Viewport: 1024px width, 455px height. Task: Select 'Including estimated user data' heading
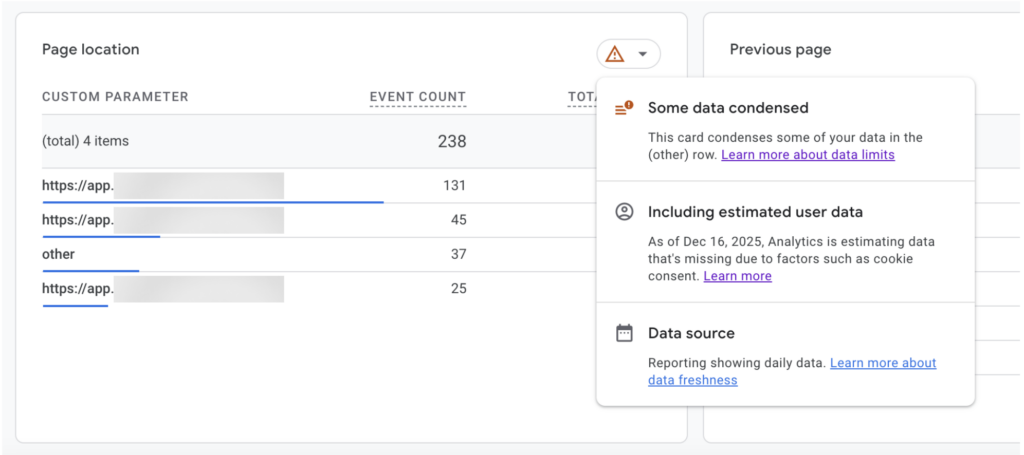pos(754,212)
